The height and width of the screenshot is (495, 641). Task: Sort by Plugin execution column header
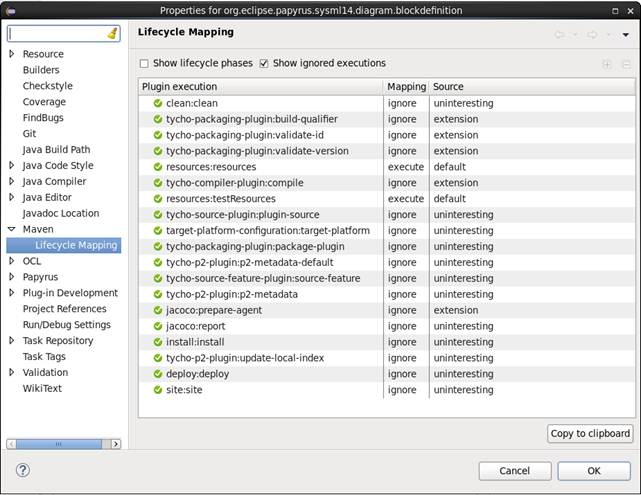click(x=261, y=87)
